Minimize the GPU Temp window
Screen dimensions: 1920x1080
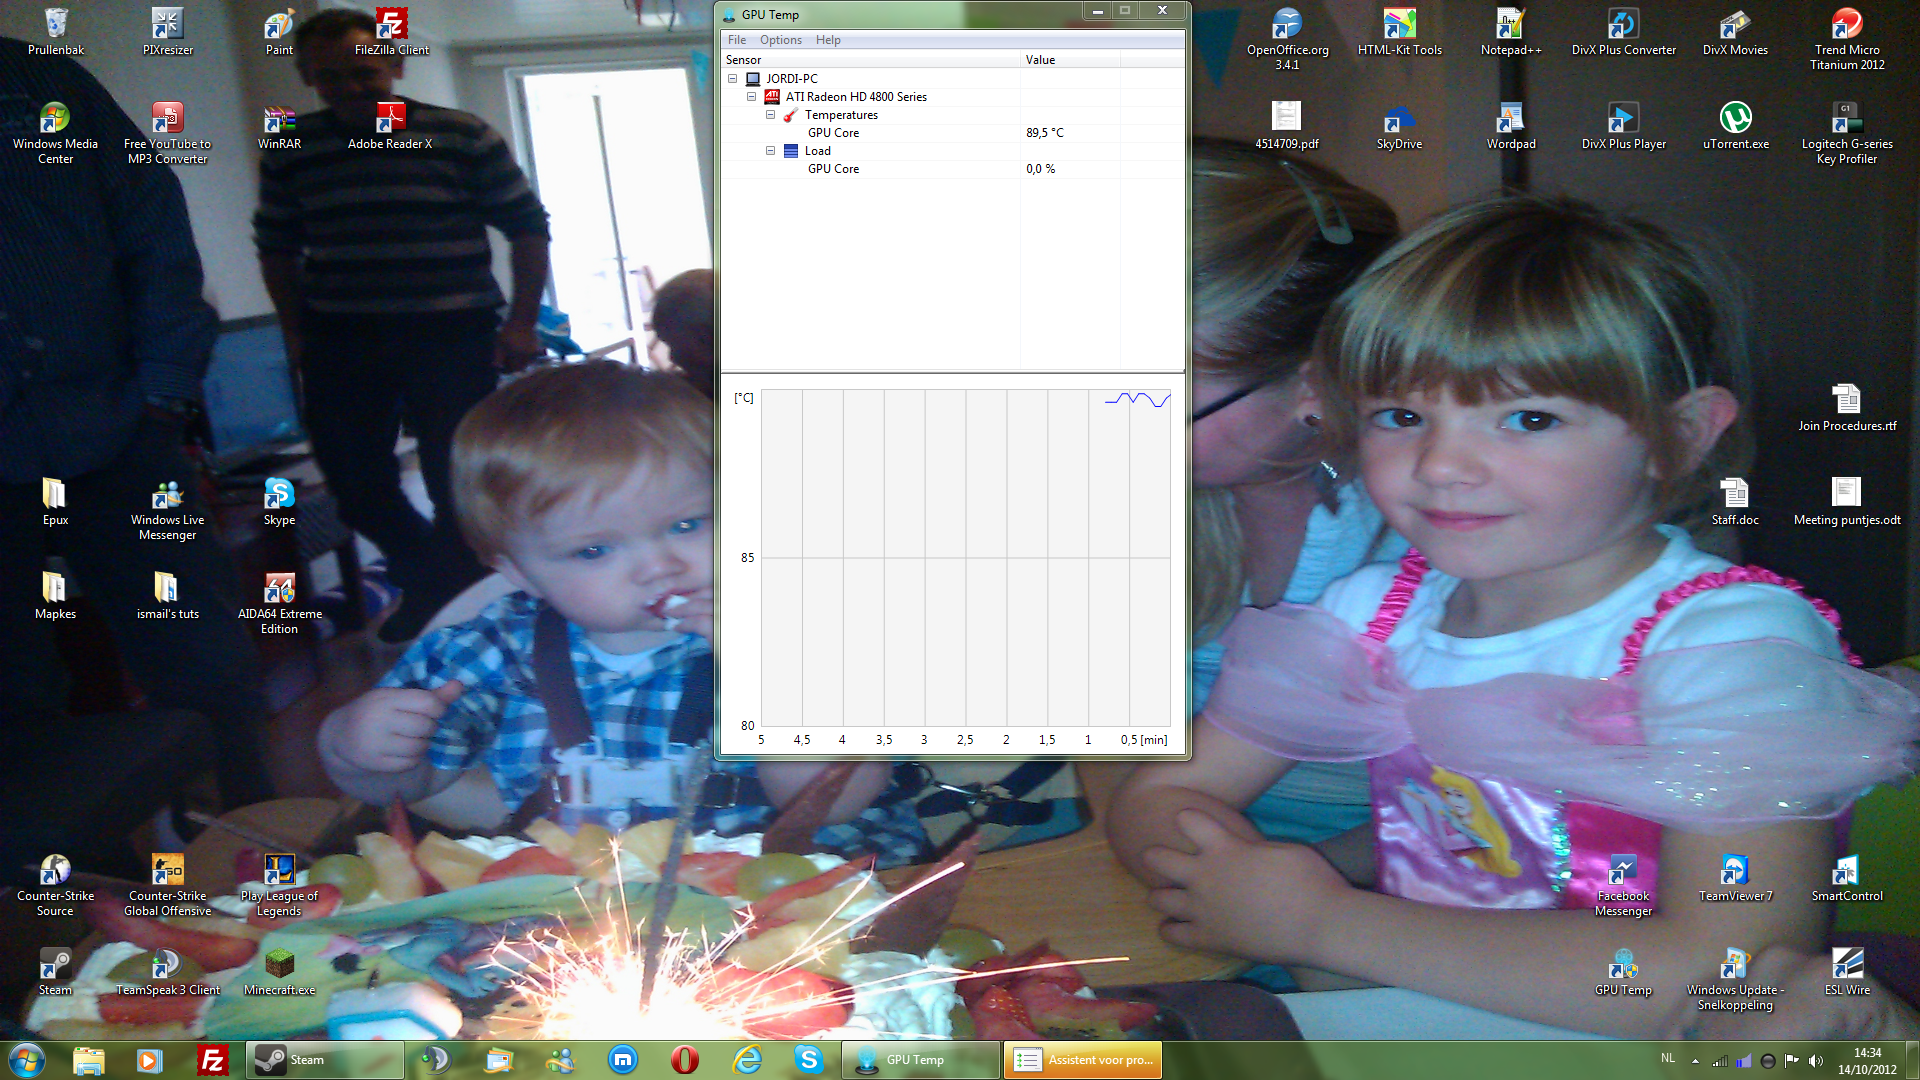point(1097,11)
